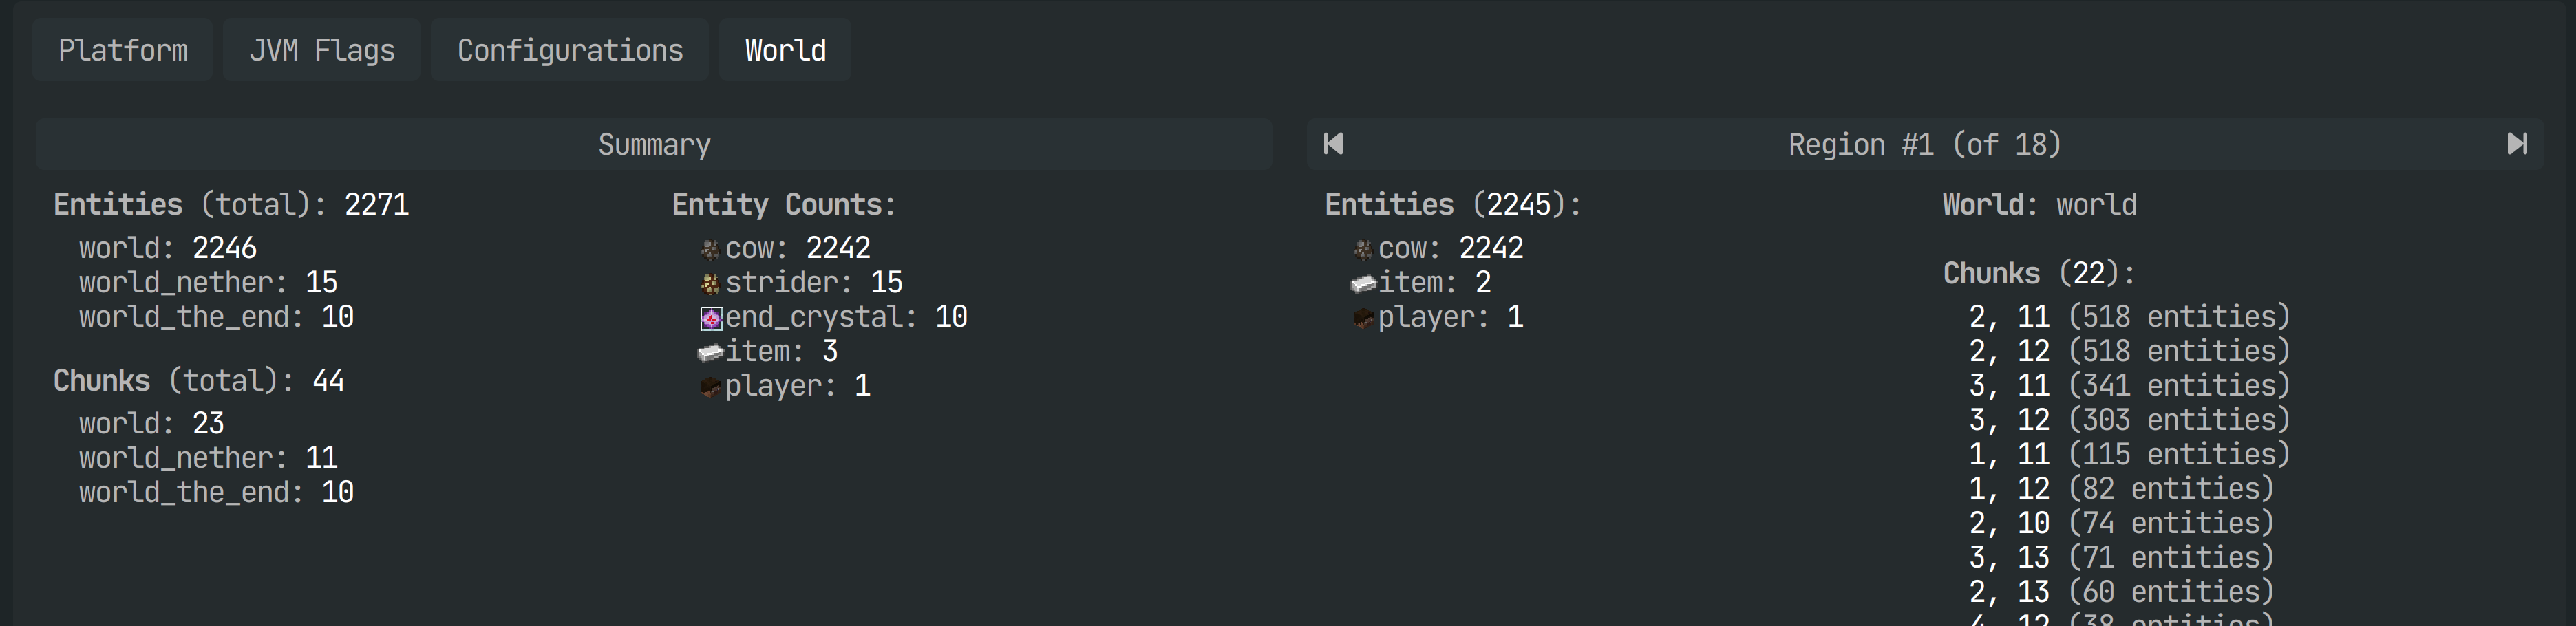Click the item icon in Entity Counts

click(710, 352)
